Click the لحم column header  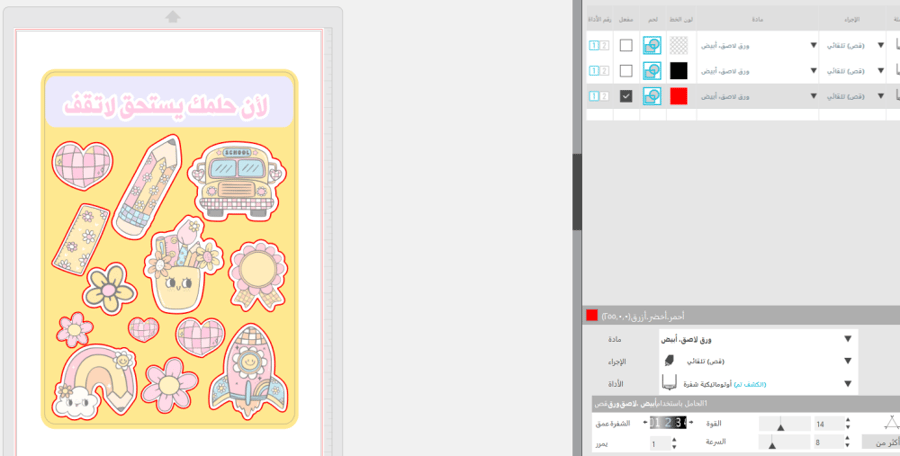coord(653,20)
